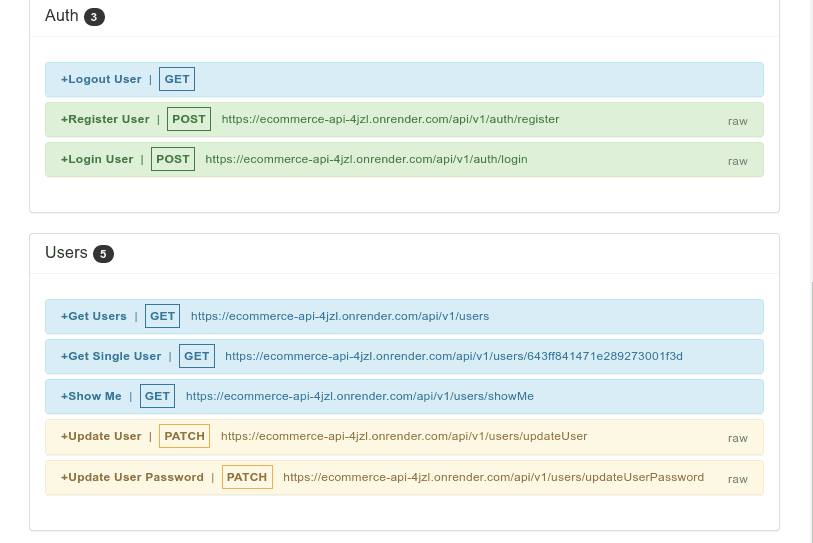Expand the Get Users endpoint
Viewport: 813px width, 543px height.
tap(94, 316)
